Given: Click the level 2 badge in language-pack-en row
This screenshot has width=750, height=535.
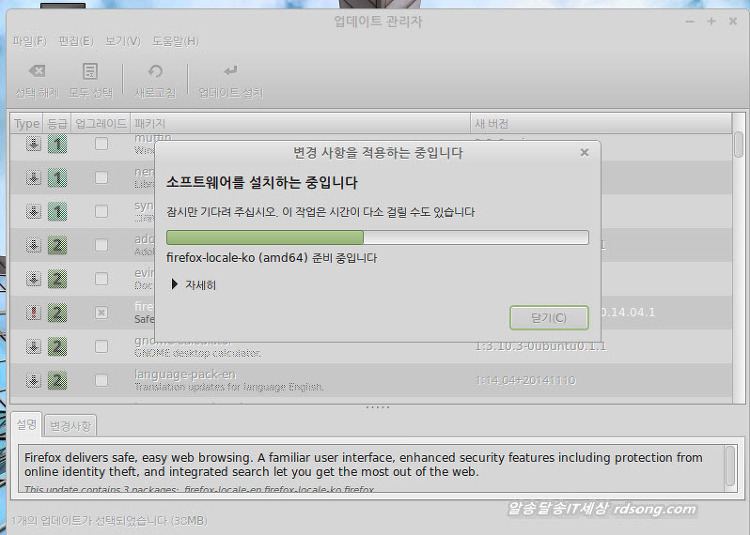Looking at the screenshot, I should pyautogui.click(x=58, y=380).
